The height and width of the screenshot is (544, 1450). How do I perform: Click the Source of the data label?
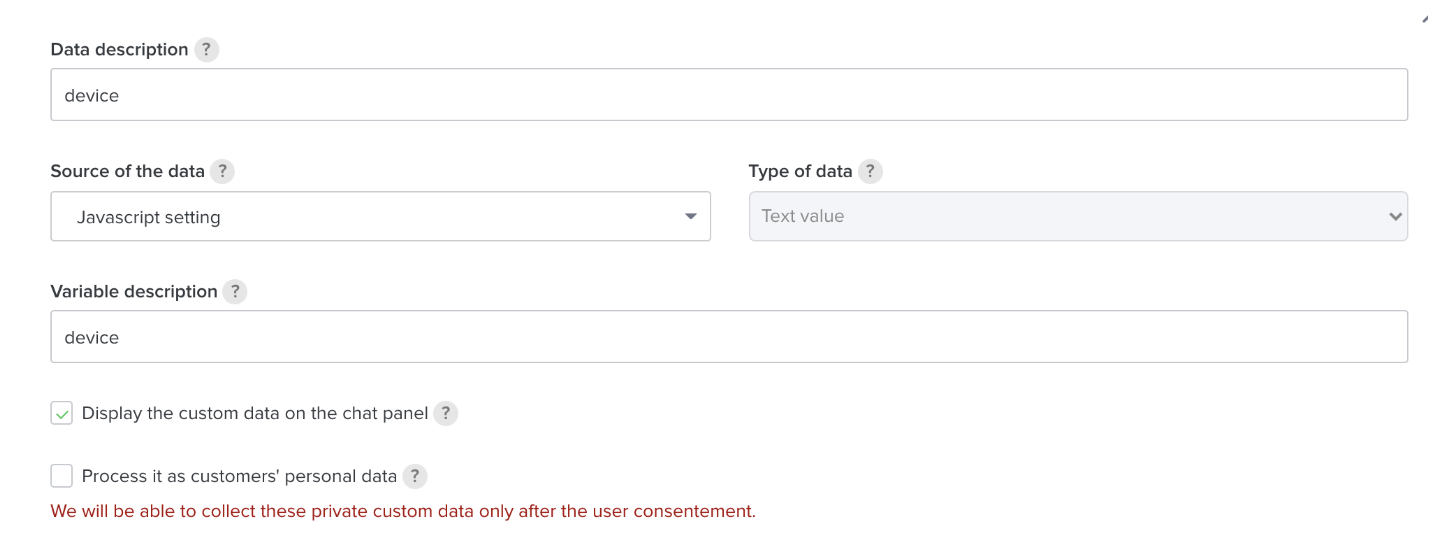(x=127, y=171)
